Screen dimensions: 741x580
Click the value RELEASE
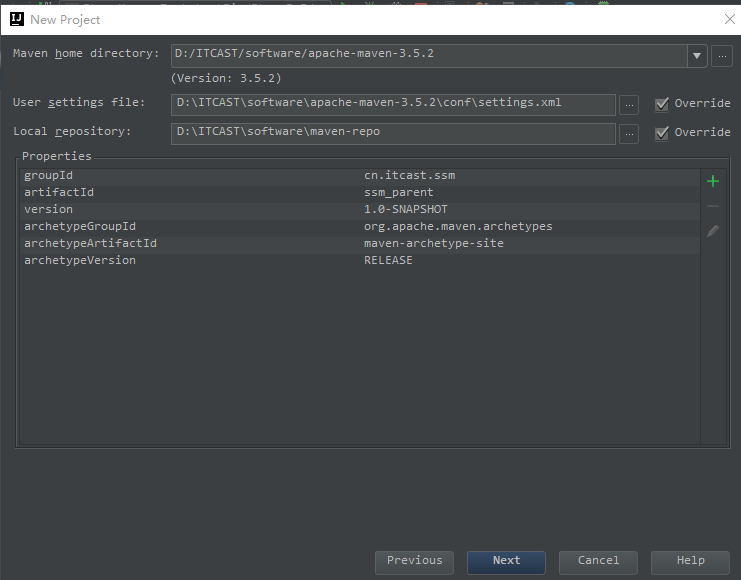tap(388, 260)
